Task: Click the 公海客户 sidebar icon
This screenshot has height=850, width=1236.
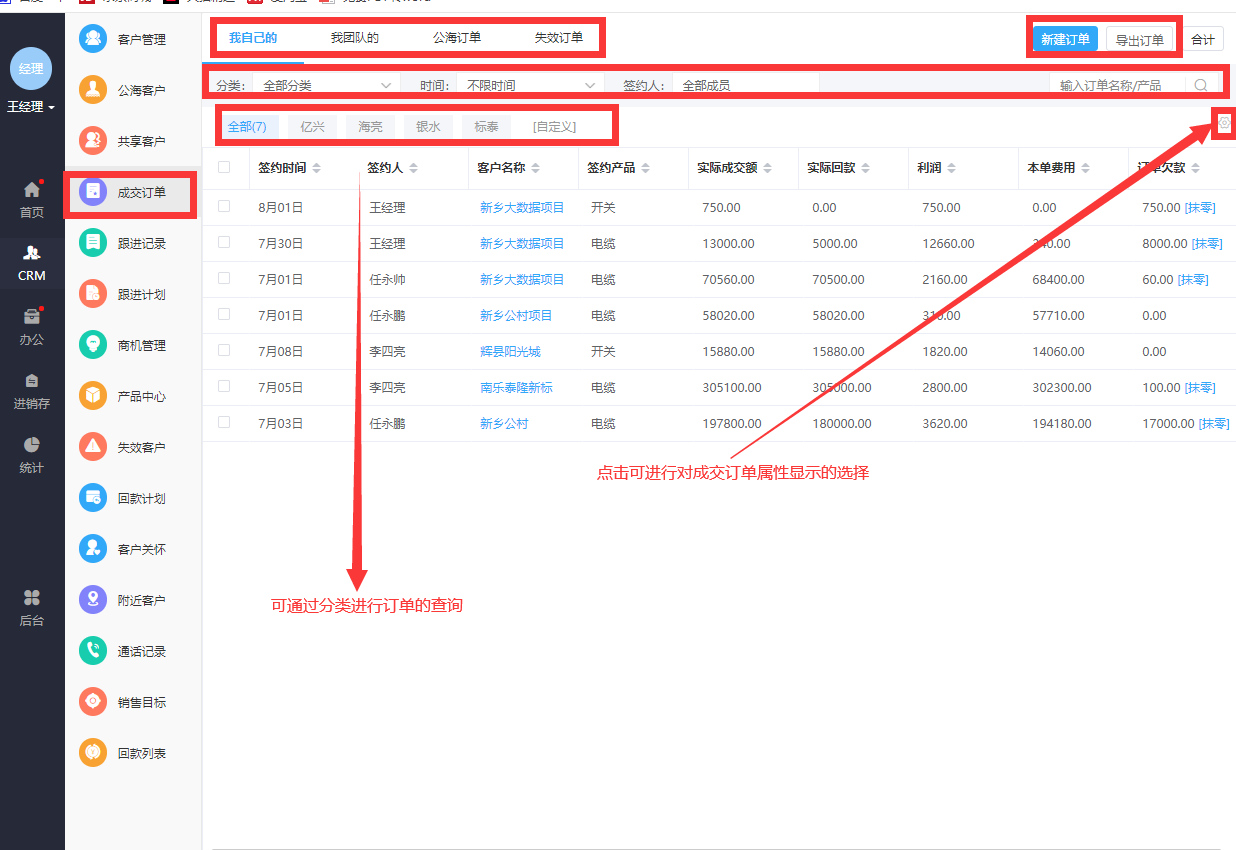Action: coord(93,90)
